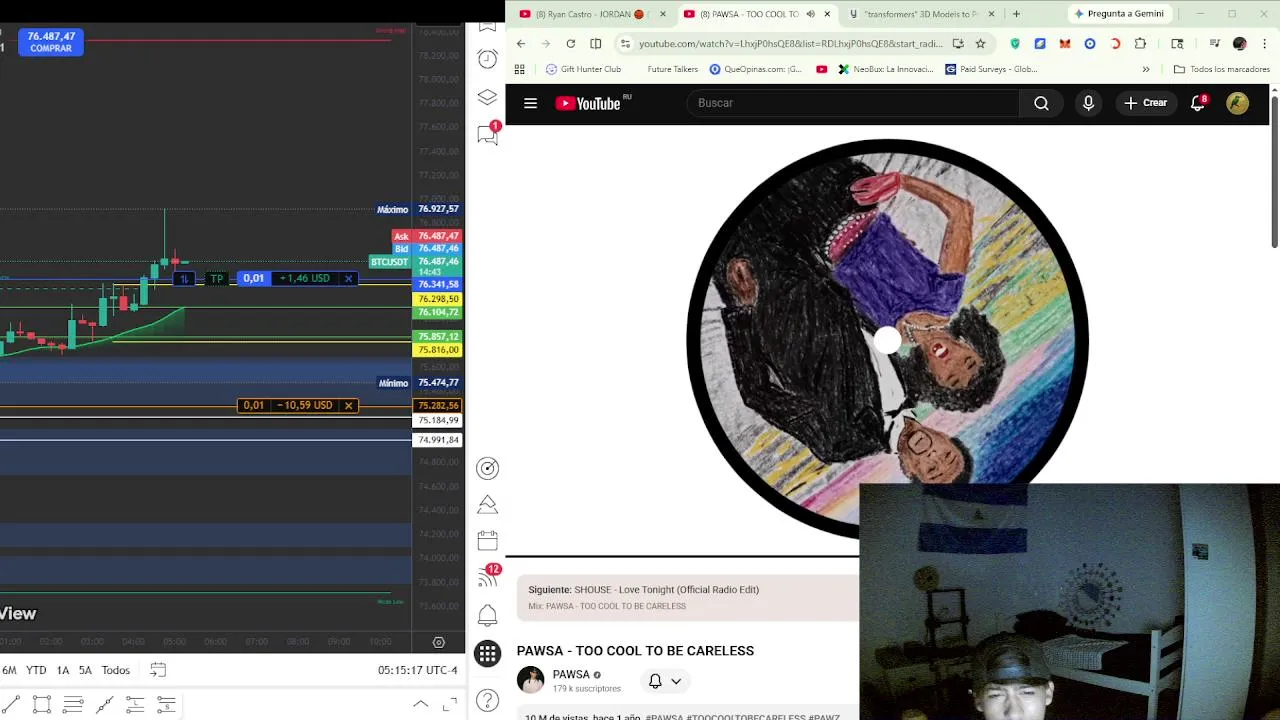
Task: Open the Paid Surveys bookmark
Action: (991, 69)
